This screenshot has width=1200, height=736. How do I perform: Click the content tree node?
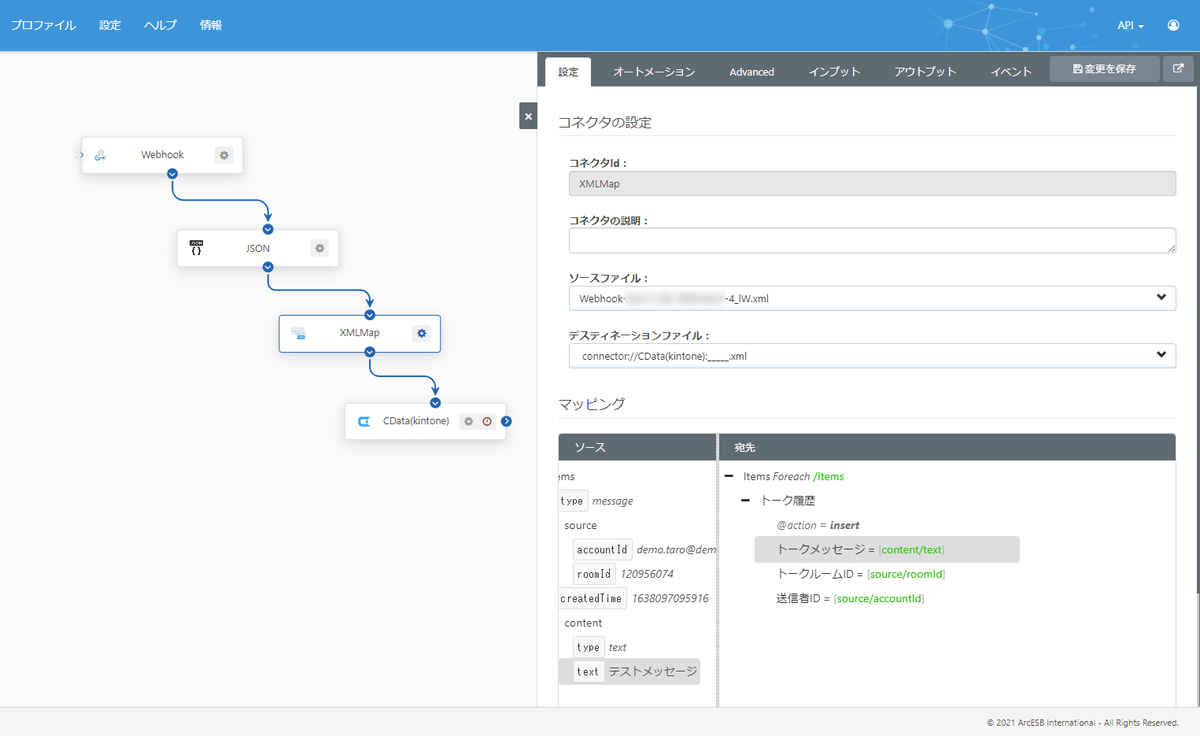pyautogui.click(x=583, y=623)
